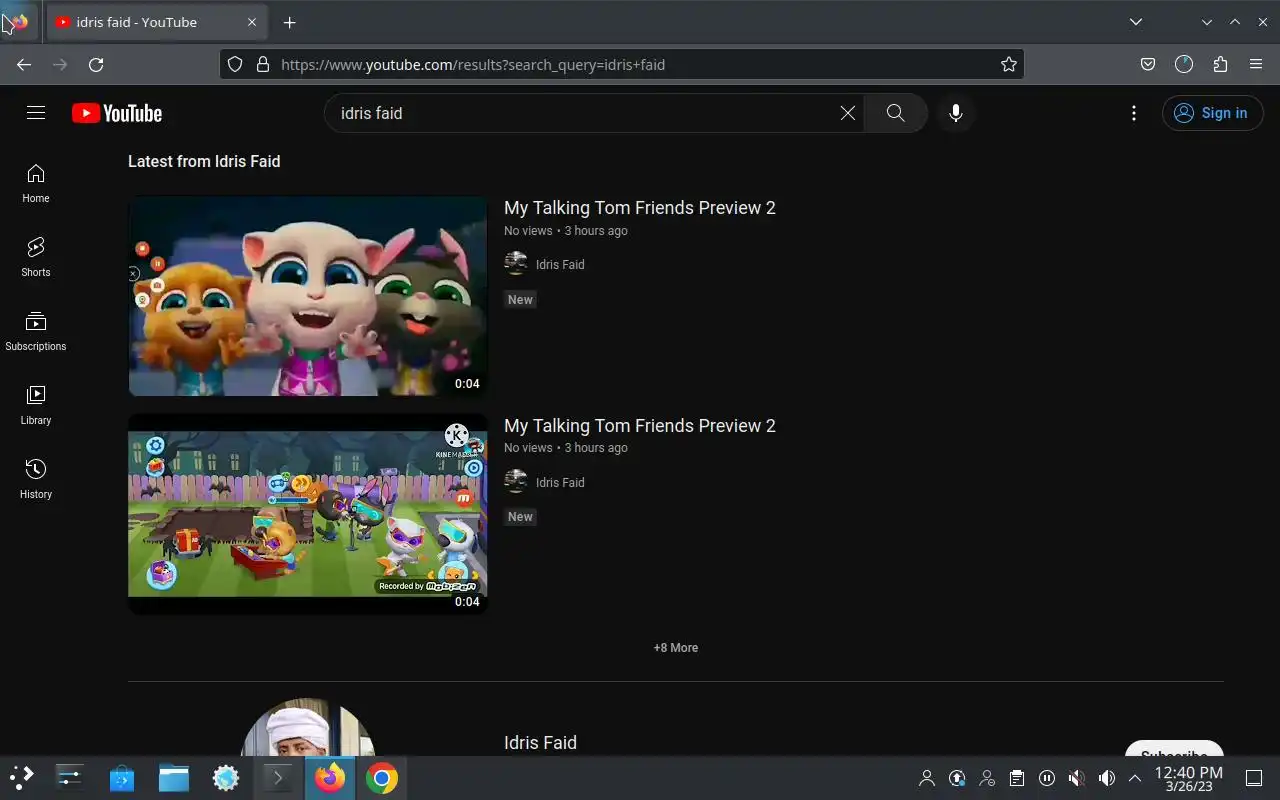Click the Idris Faid channel profile picture

click(308, 728)
